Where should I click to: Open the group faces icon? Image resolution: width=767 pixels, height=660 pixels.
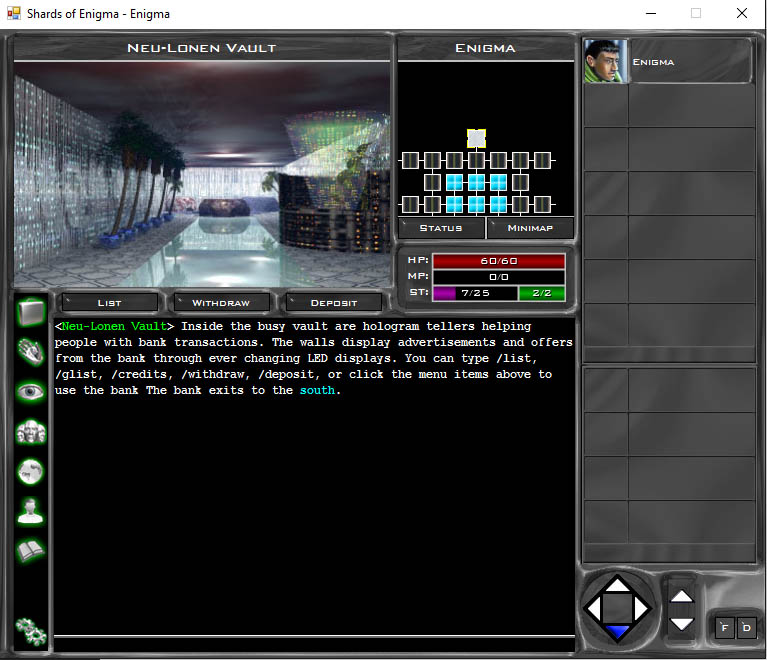tap(31, 432)
